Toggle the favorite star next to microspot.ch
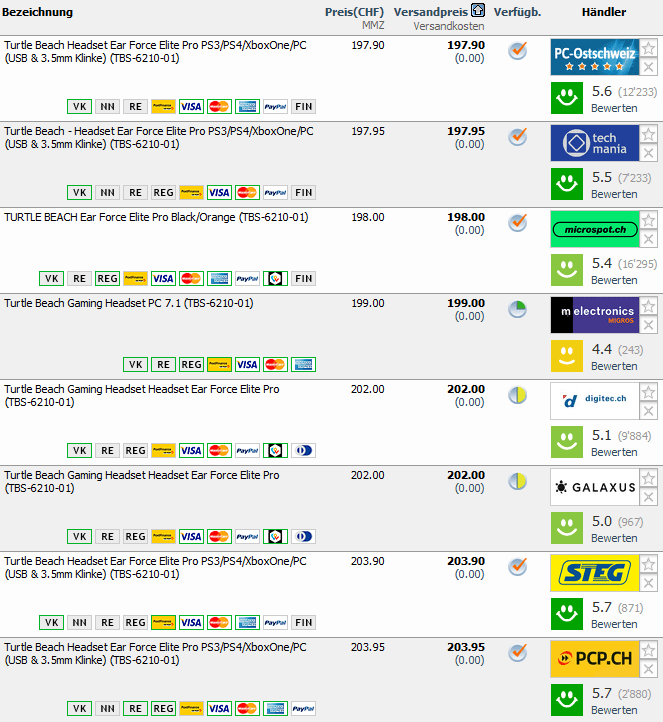This screenshot has height=722, width=663. pos(648,220)
